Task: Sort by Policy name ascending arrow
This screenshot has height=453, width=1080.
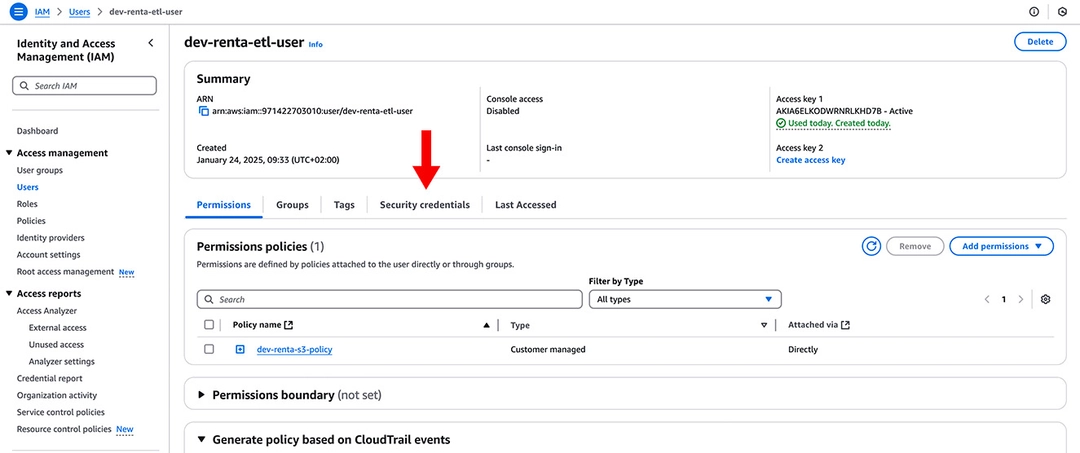Action: point(487,325)
